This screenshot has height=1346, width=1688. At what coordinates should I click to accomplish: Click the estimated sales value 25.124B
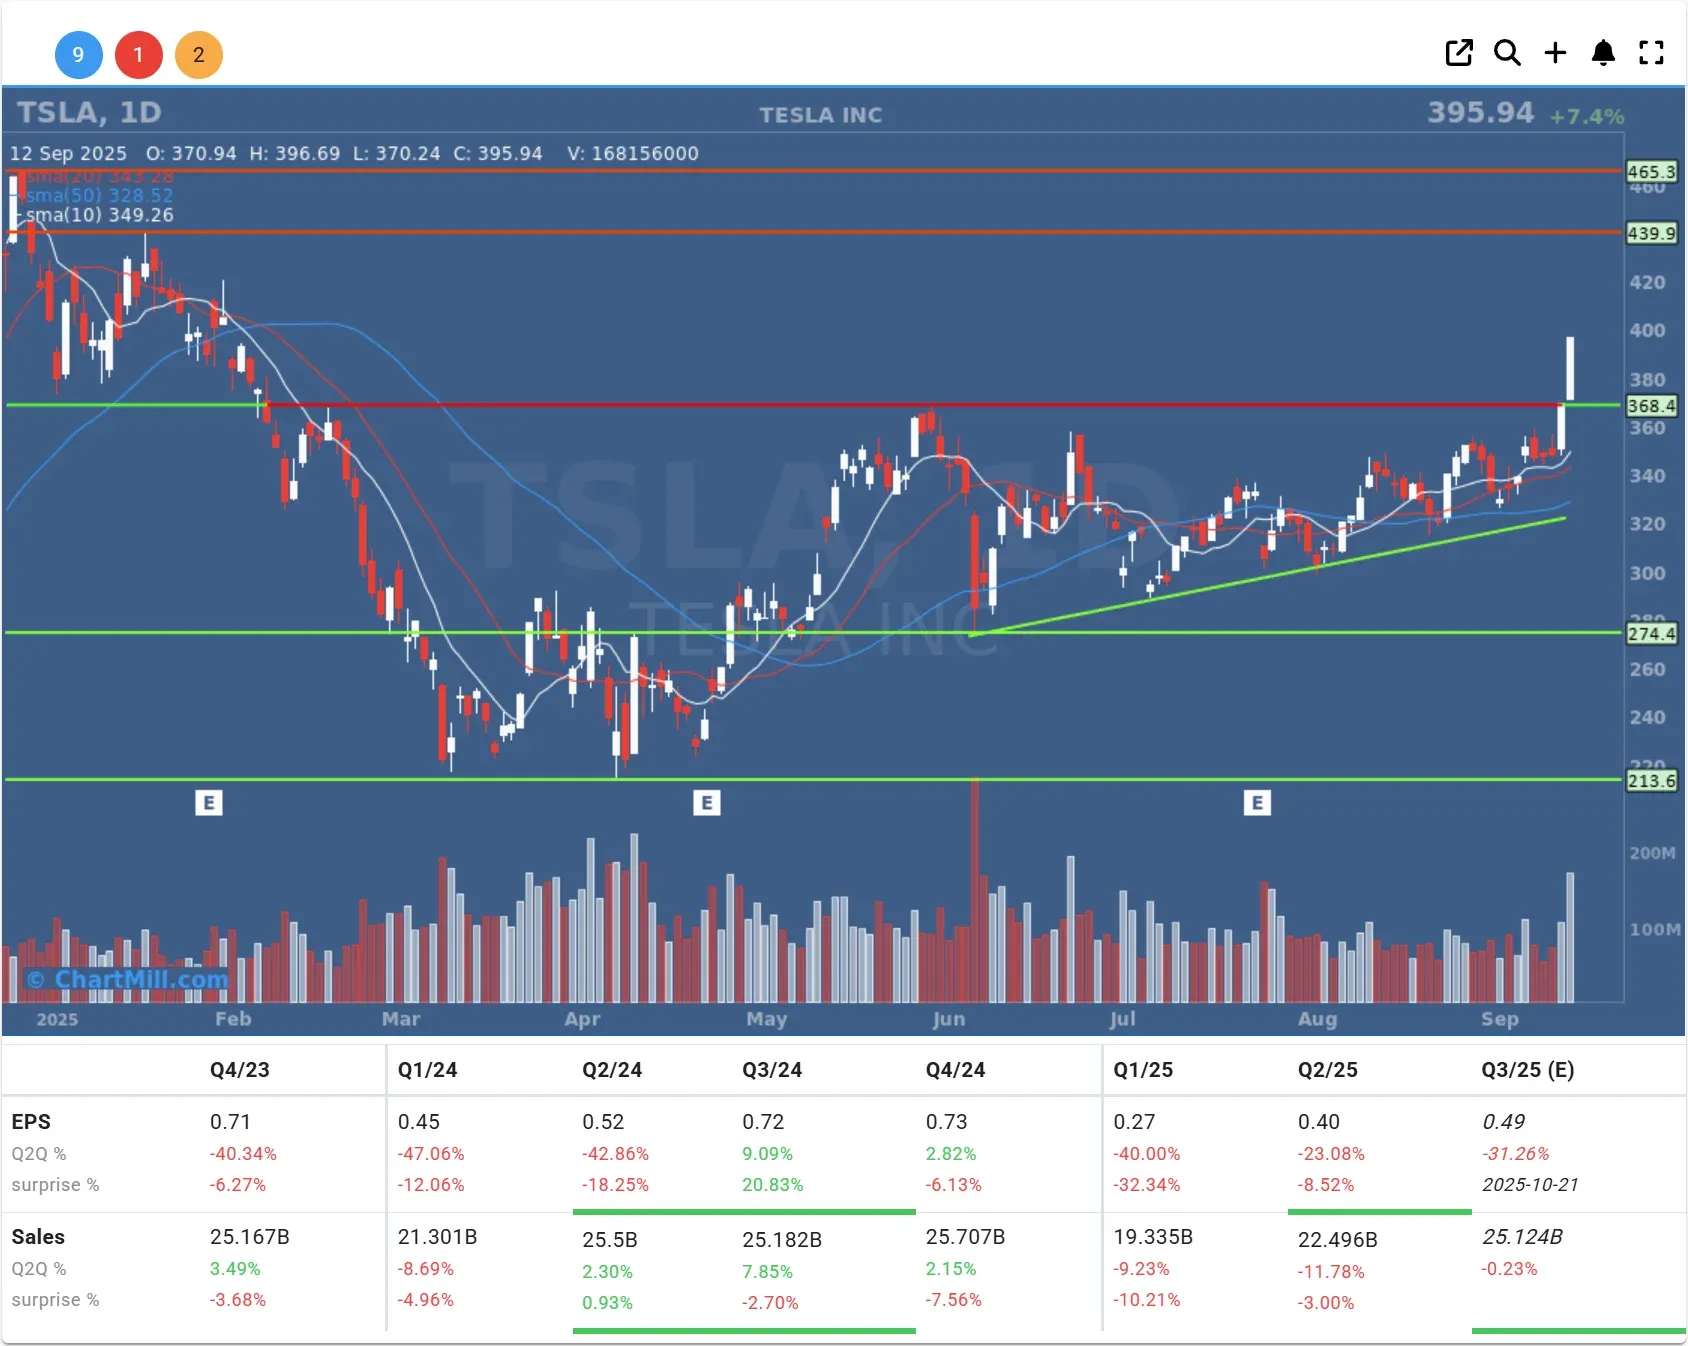coord(1522,1237)
